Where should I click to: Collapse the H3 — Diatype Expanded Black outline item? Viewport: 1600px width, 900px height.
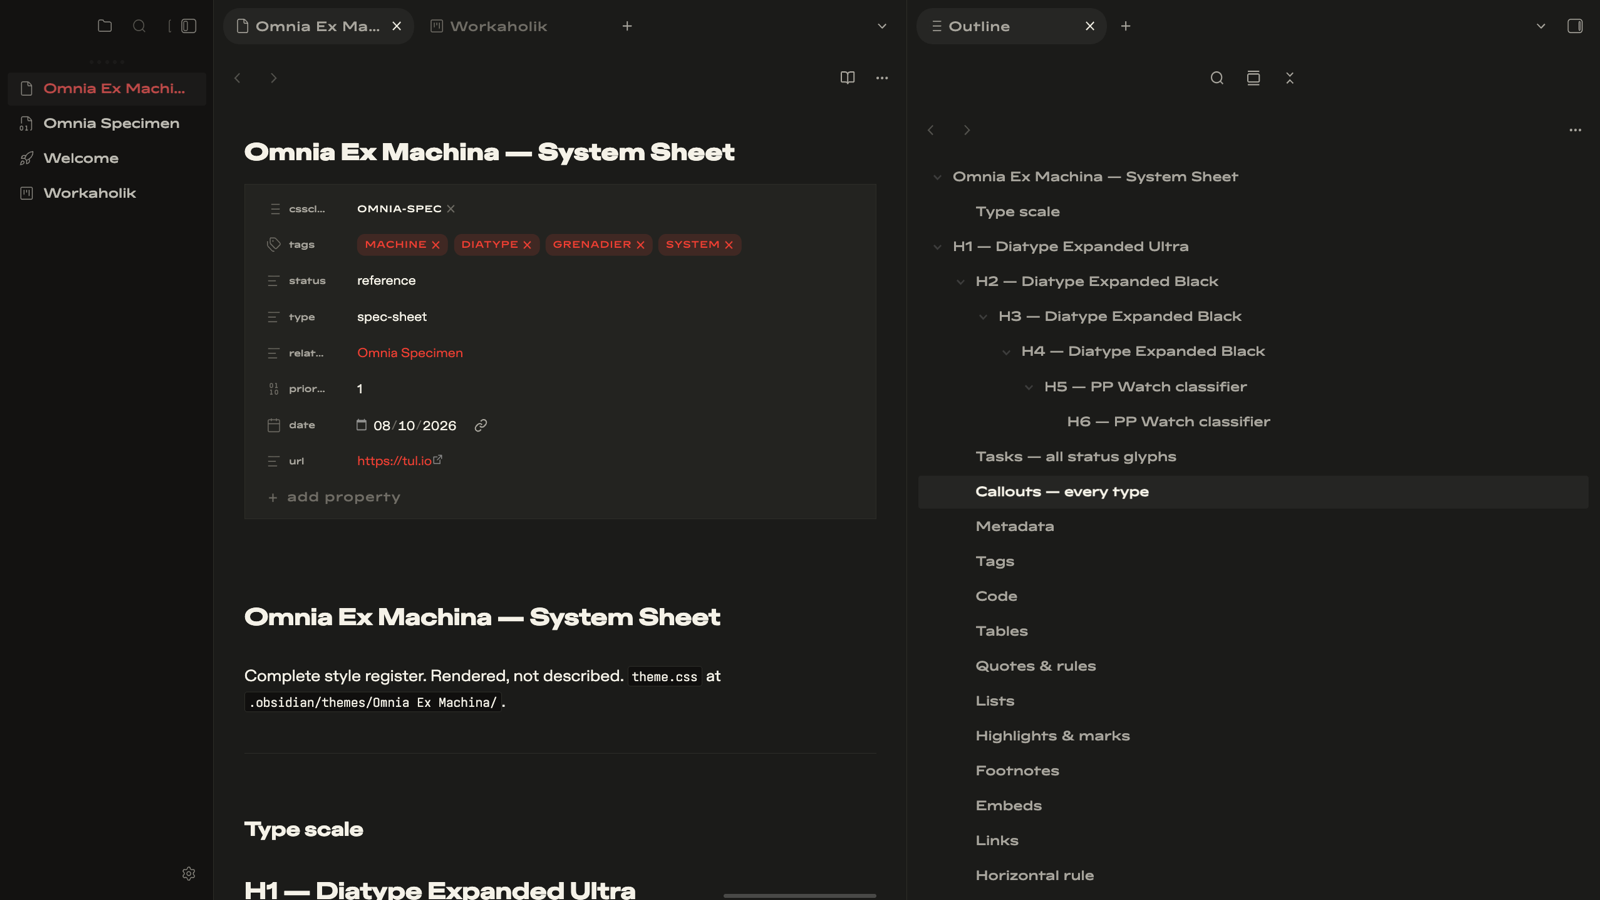983,317
